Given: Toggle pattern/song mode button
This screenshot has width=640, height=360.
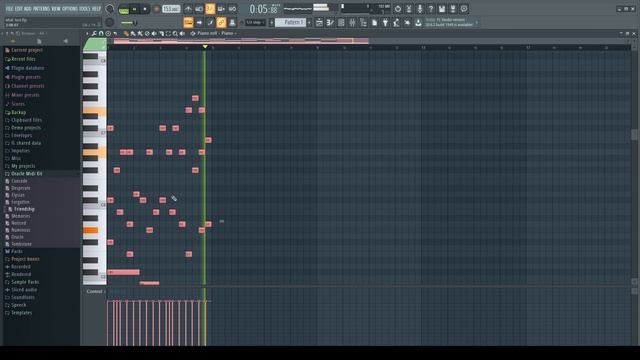Looking at the screenshot, I should coord(123,9).
